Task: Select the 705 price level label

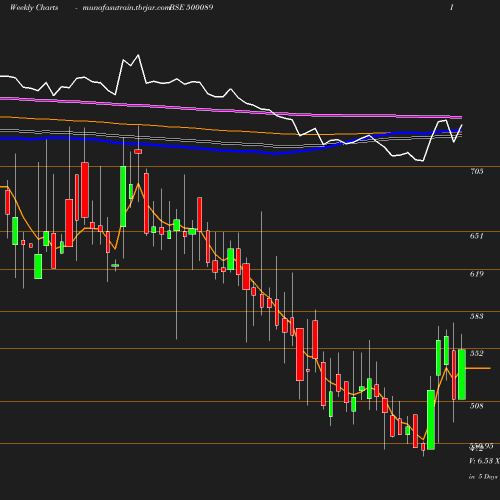Action: [x=476, y=171]
